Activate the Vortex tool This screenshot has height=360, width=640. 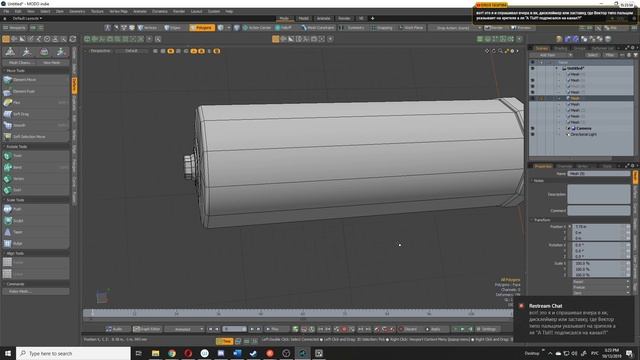(36, 179)
